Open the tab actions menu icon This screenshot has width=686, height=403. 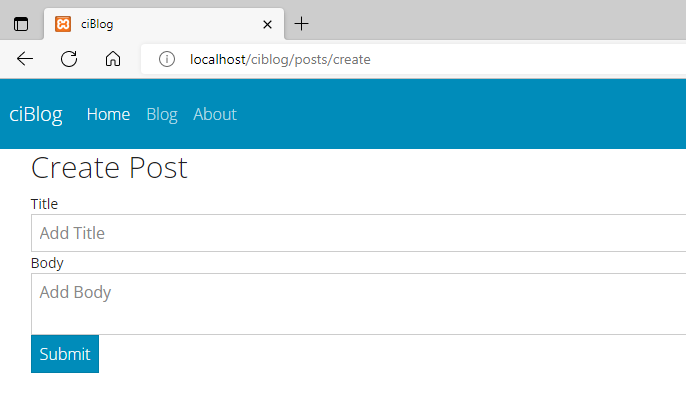(21, 24)
